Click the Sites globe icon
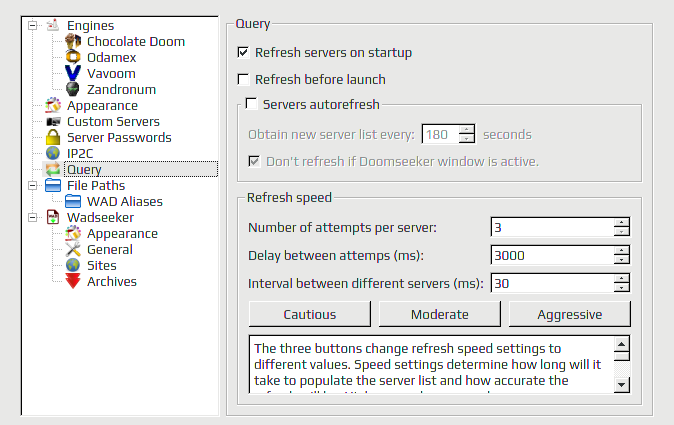 73,265
